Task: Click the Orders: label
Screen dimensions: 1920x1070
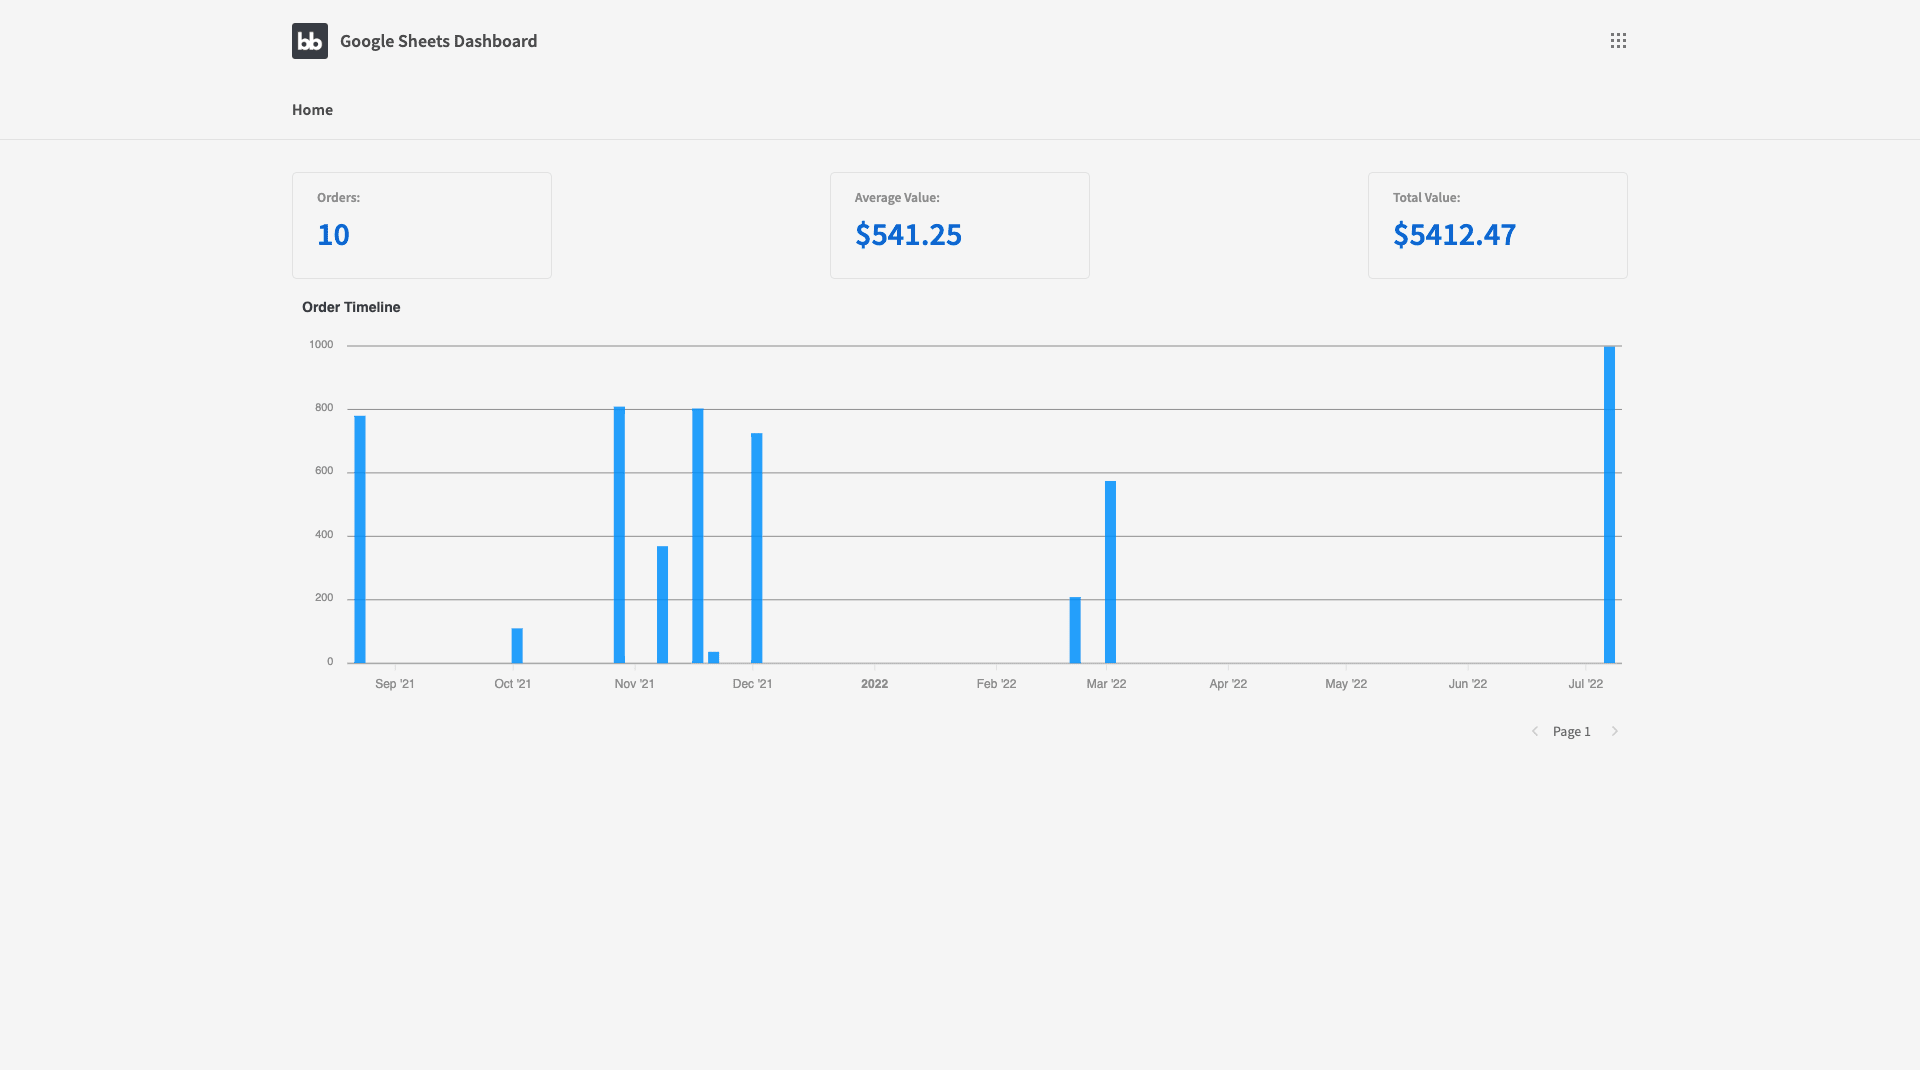Action: [x=338, y=198]
